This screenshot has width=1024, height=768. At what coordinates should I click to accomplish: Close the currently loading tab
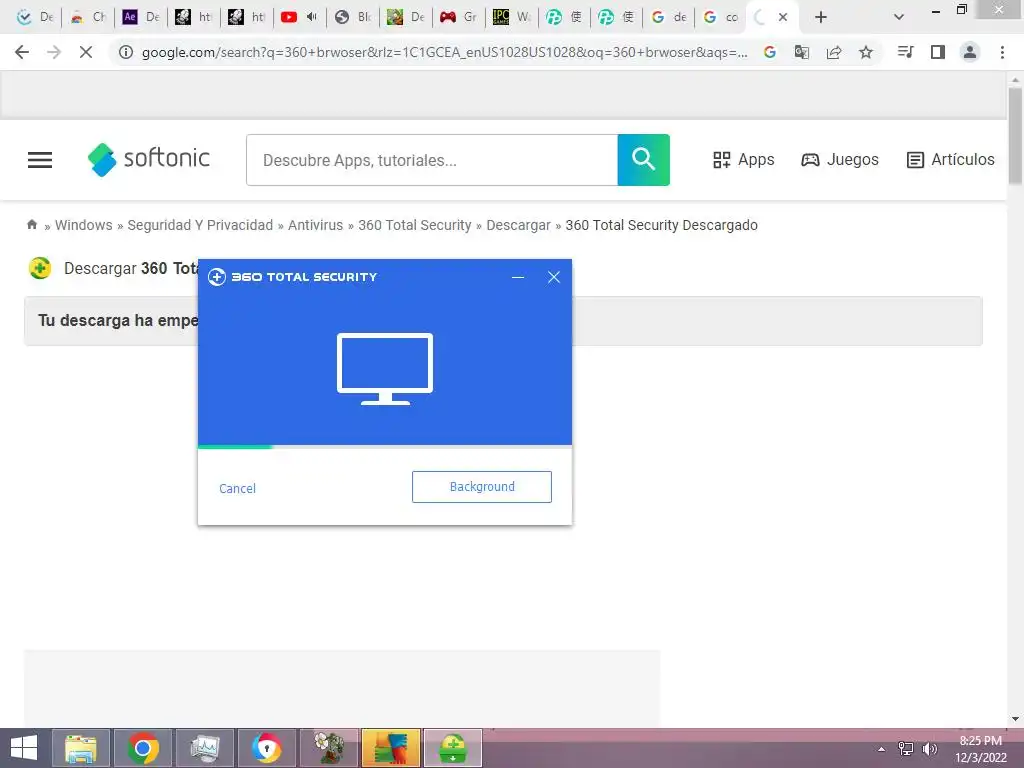[x=783, y=17]
